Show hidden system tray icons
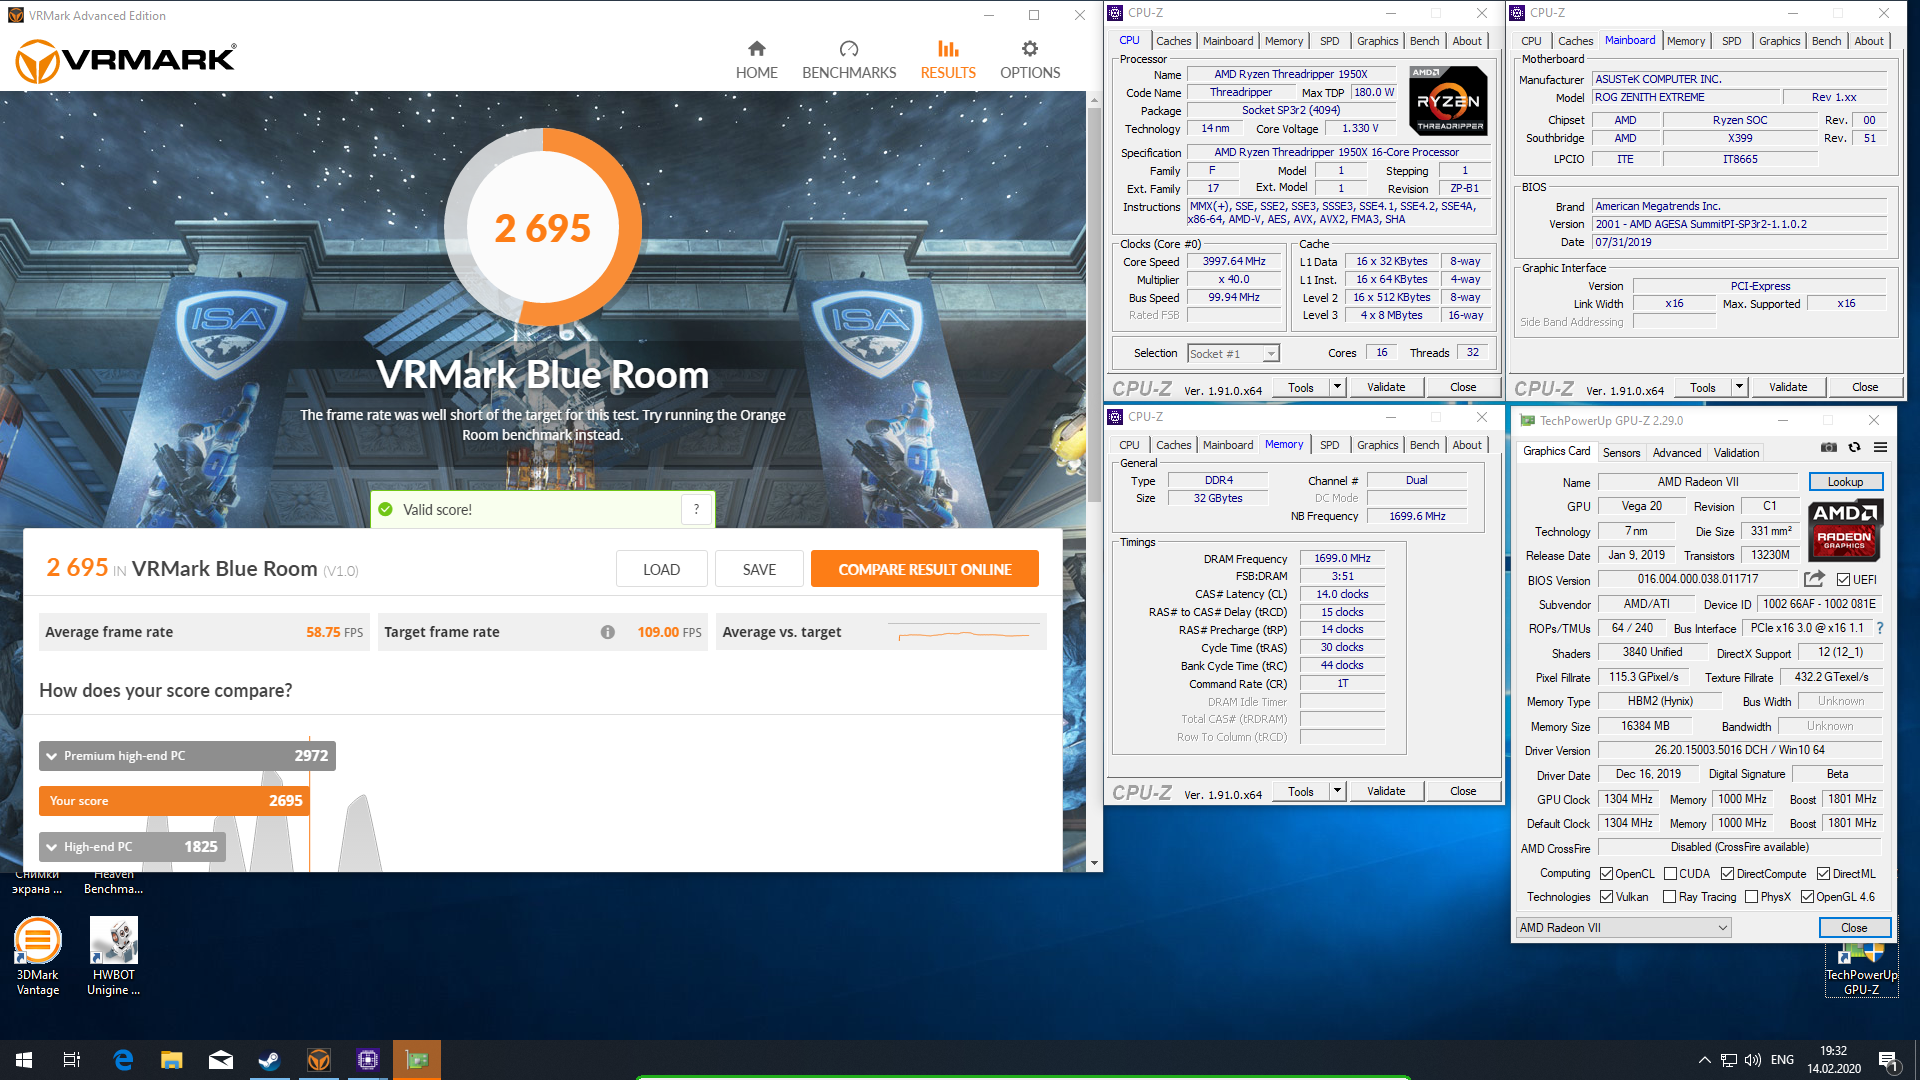The image size is (1920, 1080). pos(1704,1060)
